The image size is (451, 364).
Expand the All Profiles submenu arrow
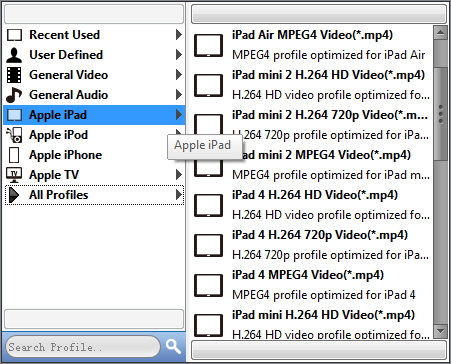179,195
